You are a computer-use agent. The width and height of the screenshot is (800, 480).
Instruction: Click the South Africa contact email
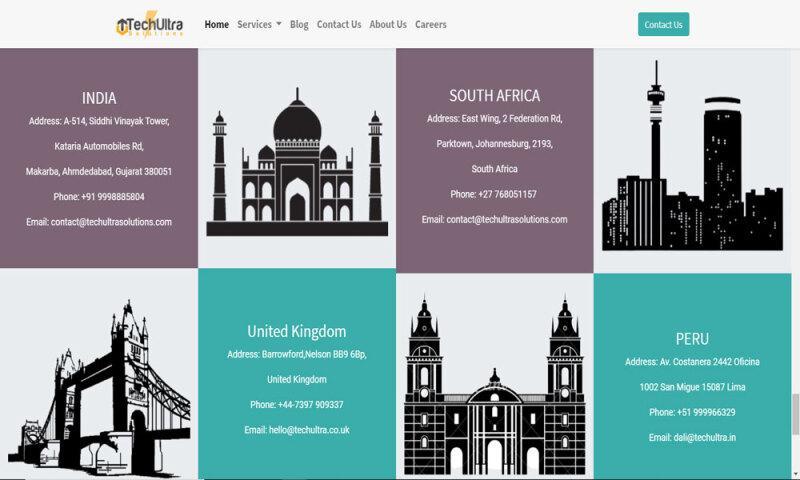[494, 219]
